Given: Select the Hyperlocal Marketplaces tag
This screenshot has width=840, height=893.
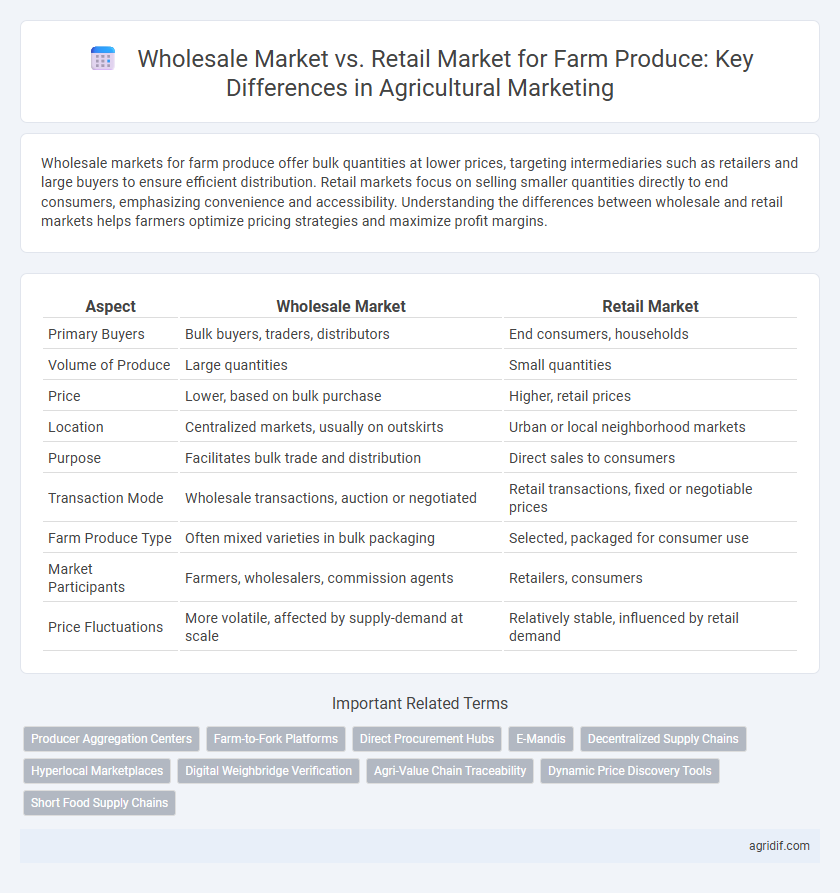Looking at the screenshot, I should [x=97, y=771].
